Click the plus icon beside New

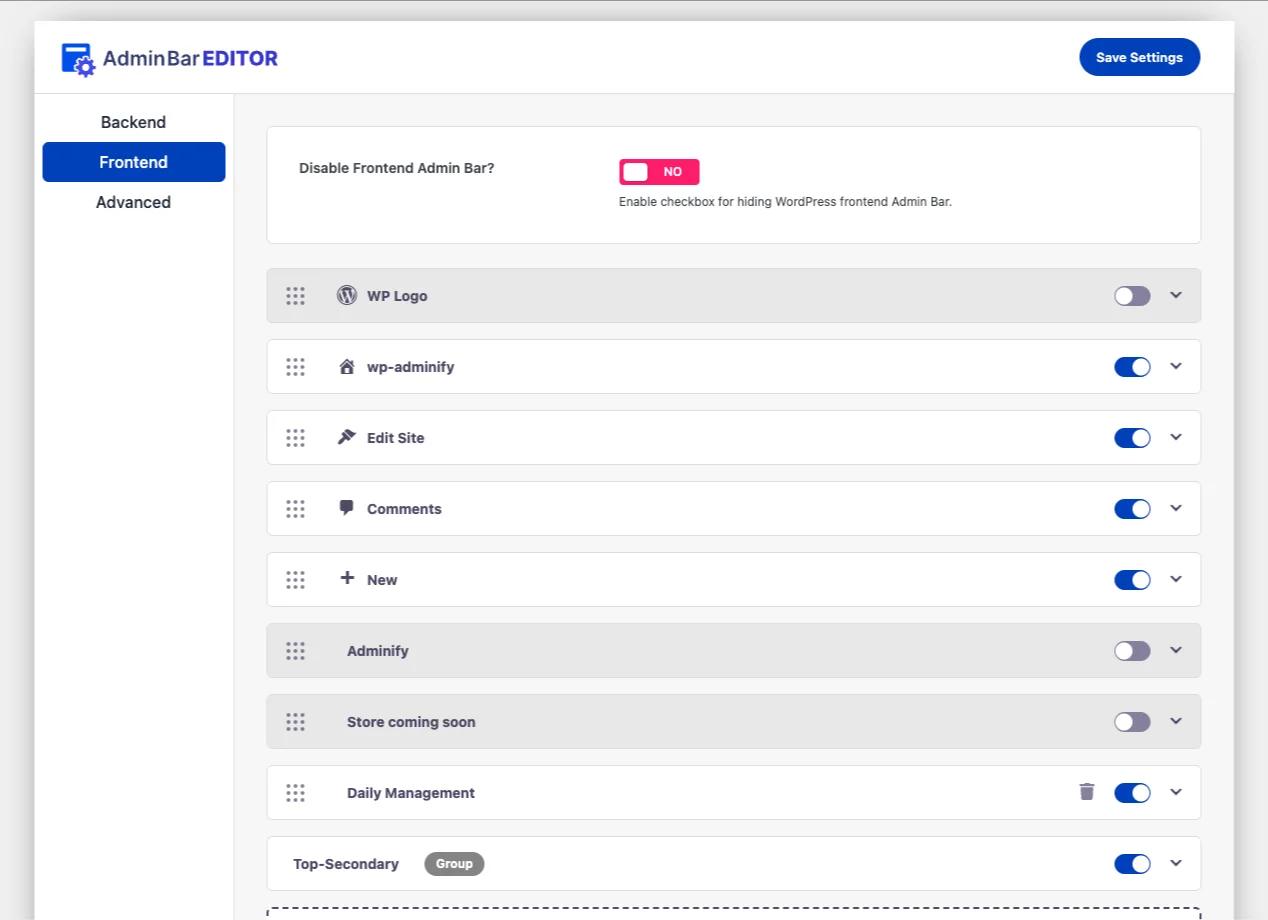[x=347, y=577]
